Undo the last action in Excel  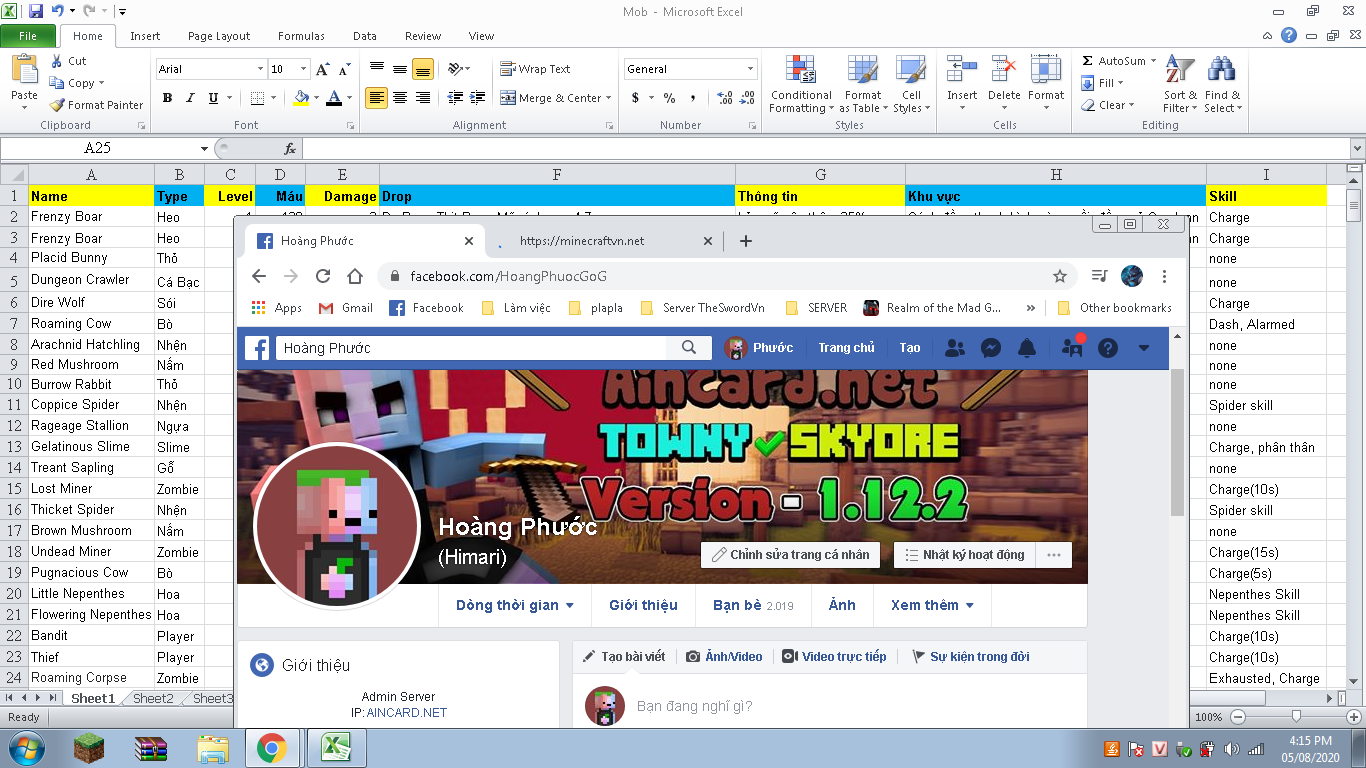pos(57,11)
